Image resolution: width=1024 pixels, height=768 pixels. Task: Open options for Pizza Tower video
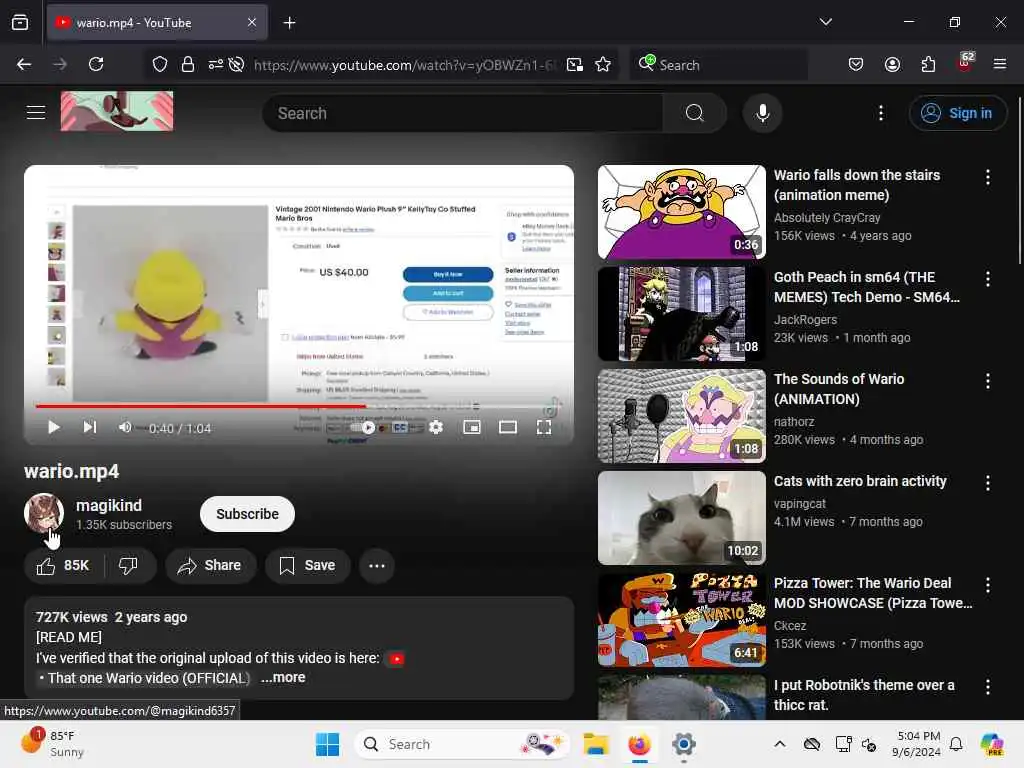pyautogui.click(x=987, y=584)
